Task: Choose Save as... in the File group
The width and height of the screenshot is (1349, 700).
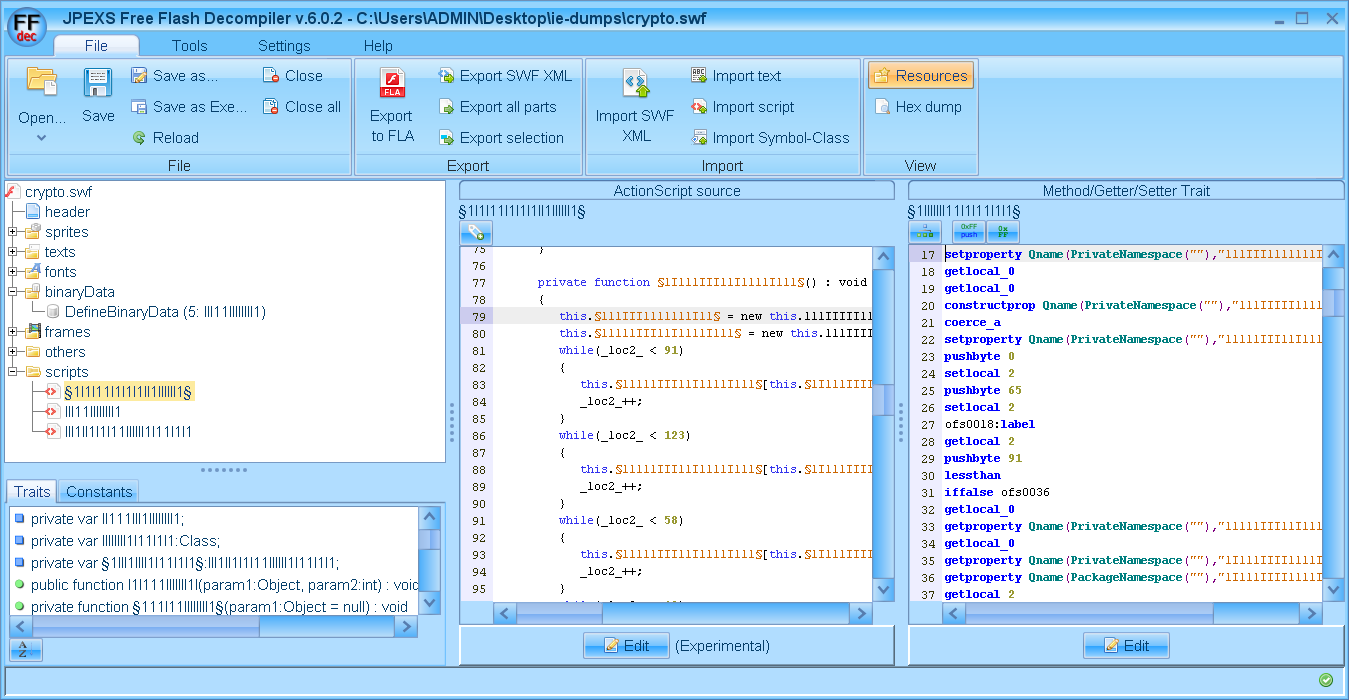Action: 174,76
